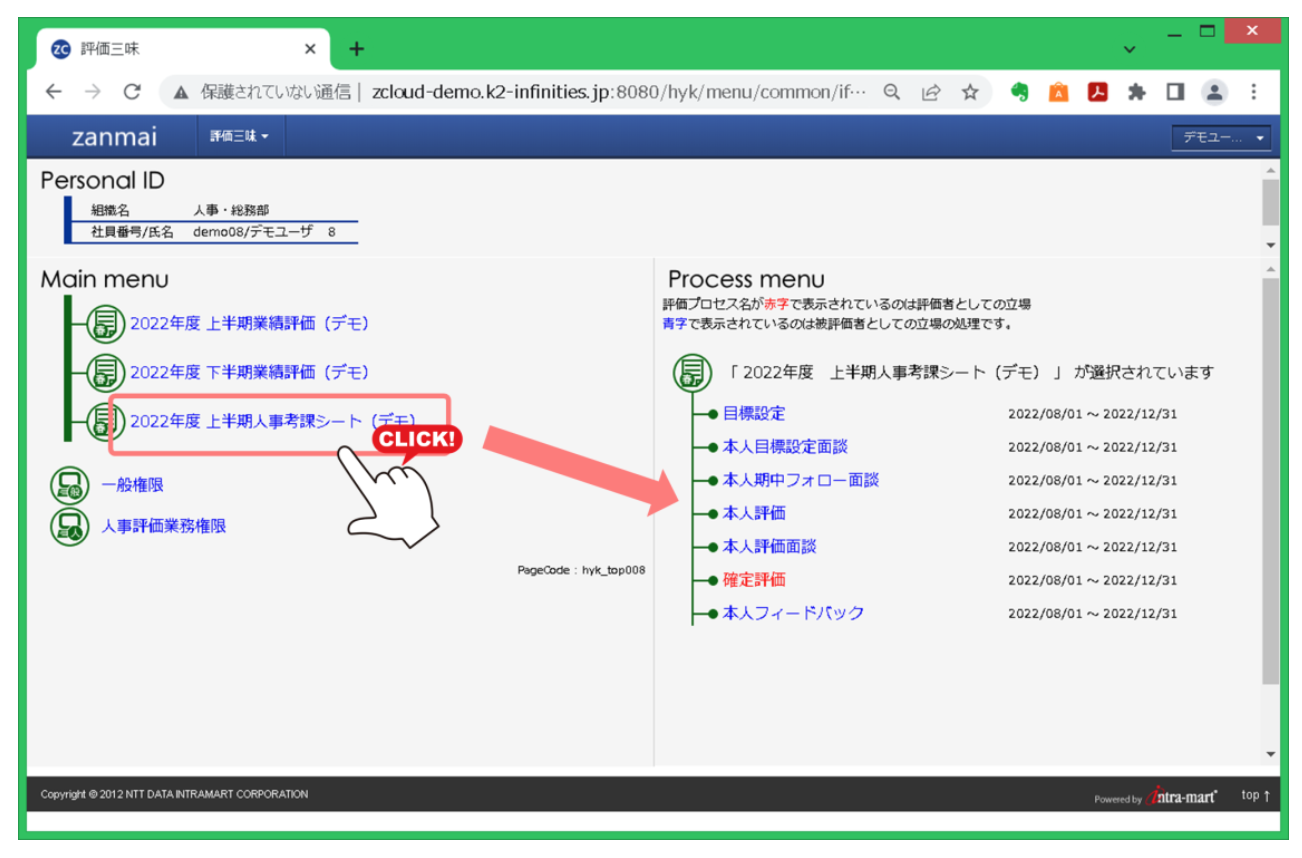Open the Chrome extensions puzzle icon

pos(1136,92)
